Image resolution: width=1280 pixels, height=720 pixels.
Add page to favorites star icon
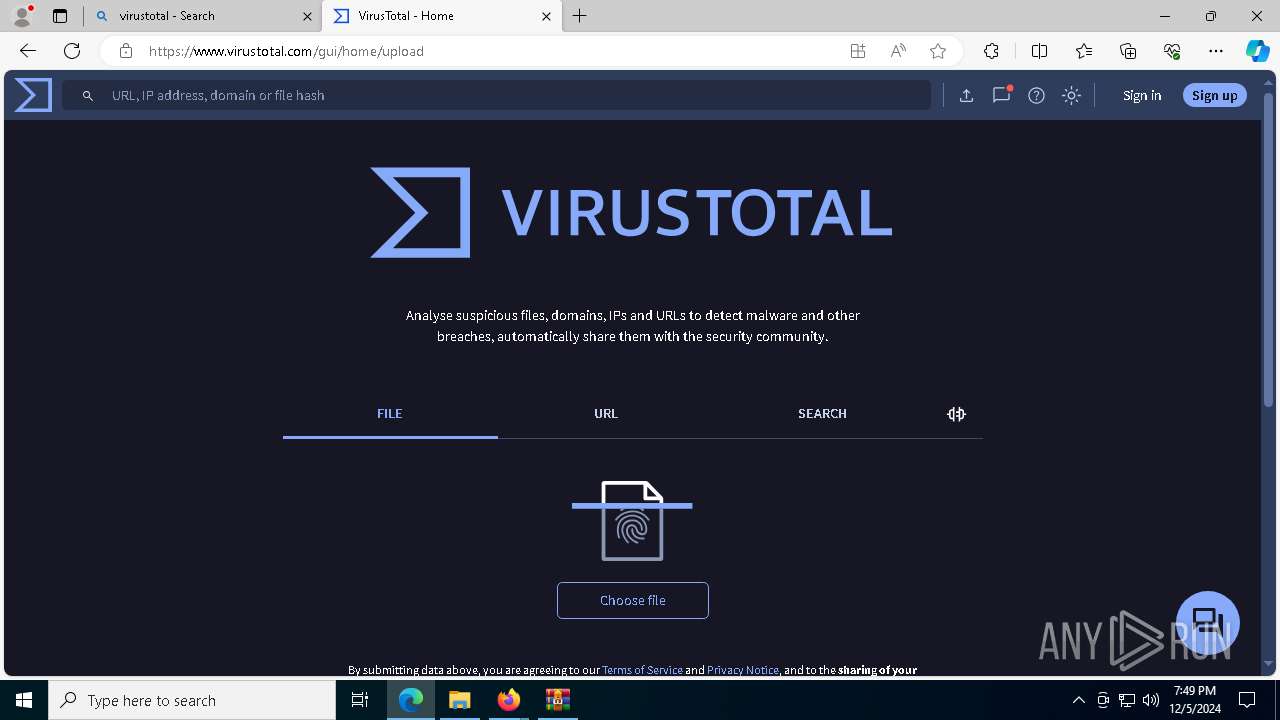pos(938,51)
